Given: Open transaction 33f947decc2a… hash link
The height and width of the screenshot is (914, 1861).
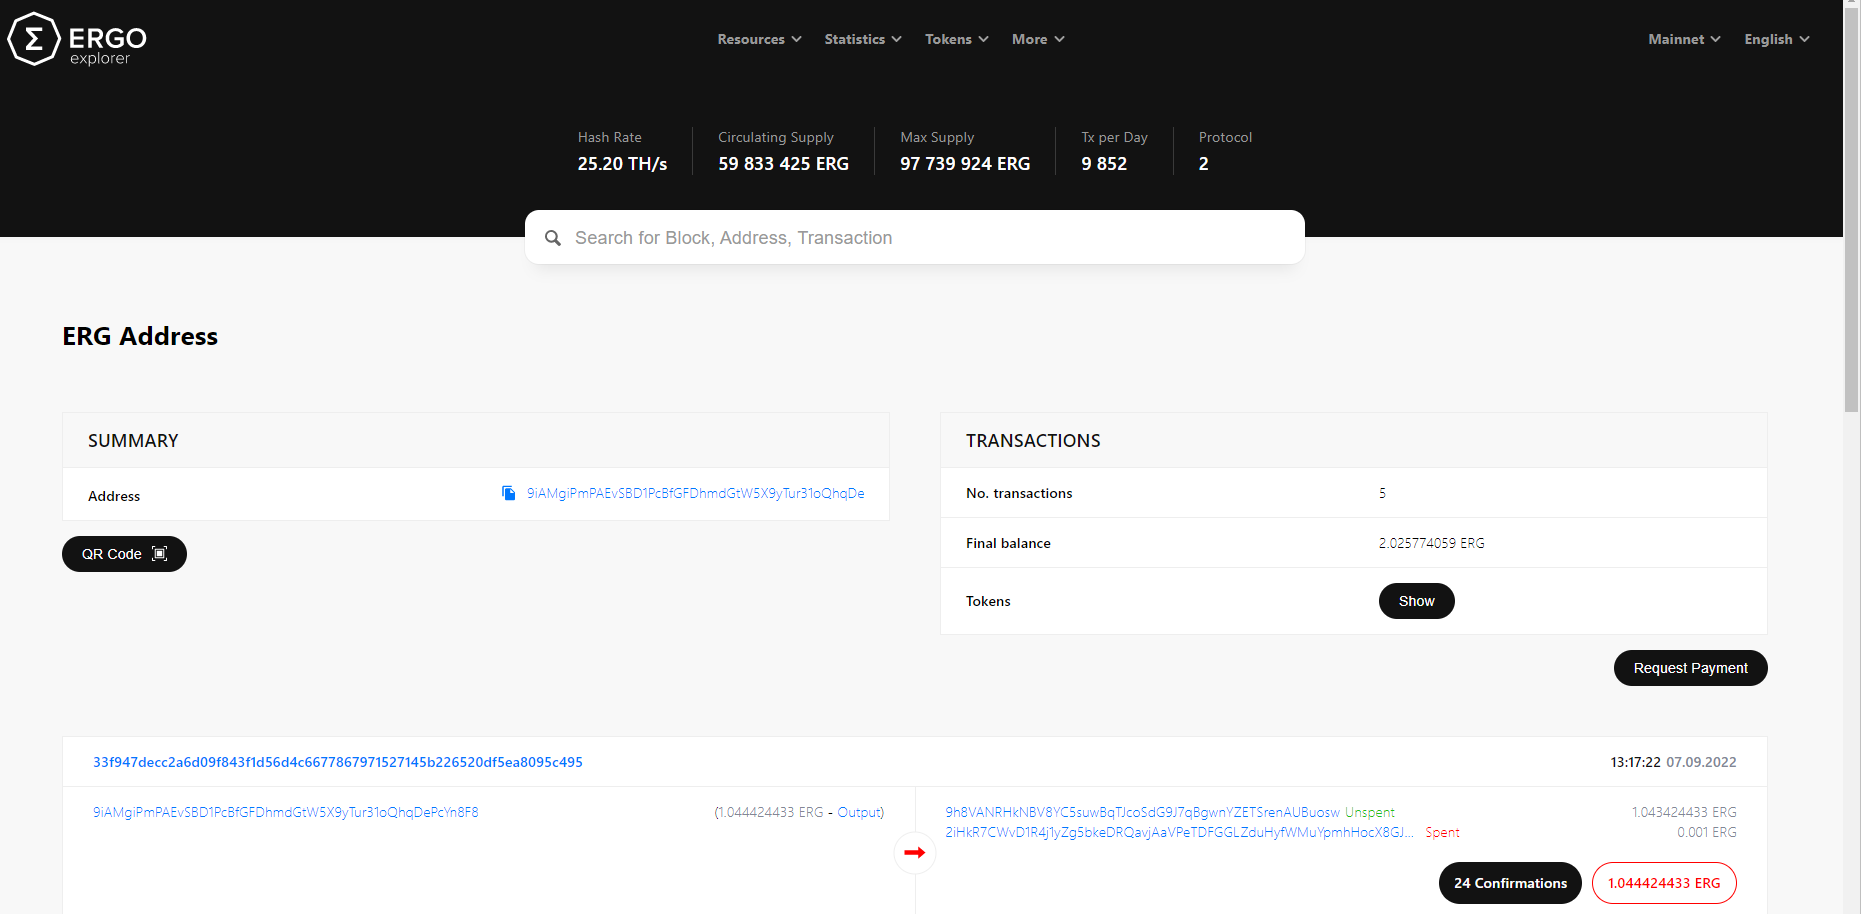Looking at the screenshot, I should click(x=338, y=762).
